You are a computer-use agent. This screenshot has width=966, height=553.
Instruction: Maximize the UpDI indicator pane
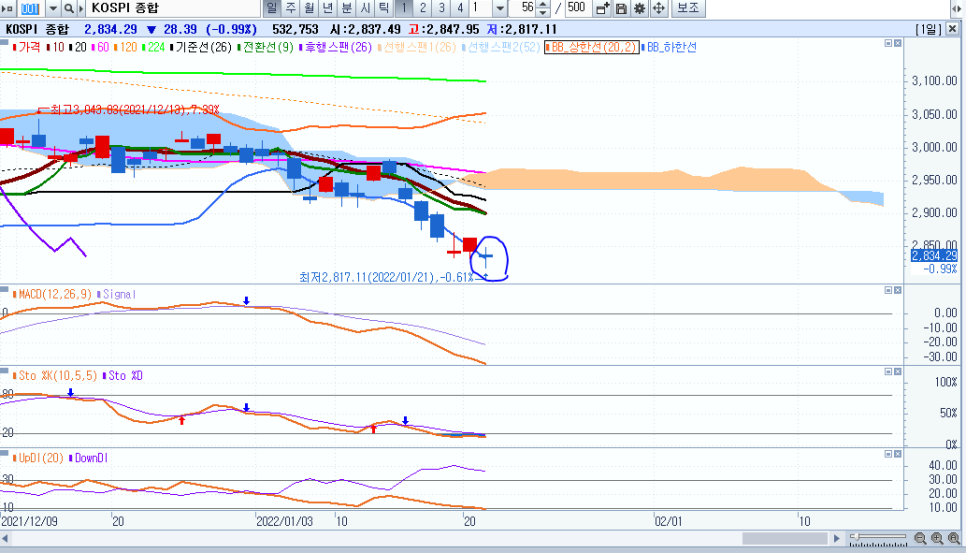coord(888,454)
